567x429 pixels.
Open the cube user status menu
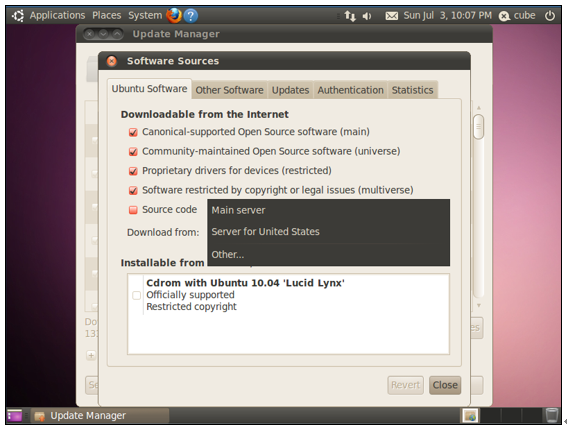click(517, 16)
